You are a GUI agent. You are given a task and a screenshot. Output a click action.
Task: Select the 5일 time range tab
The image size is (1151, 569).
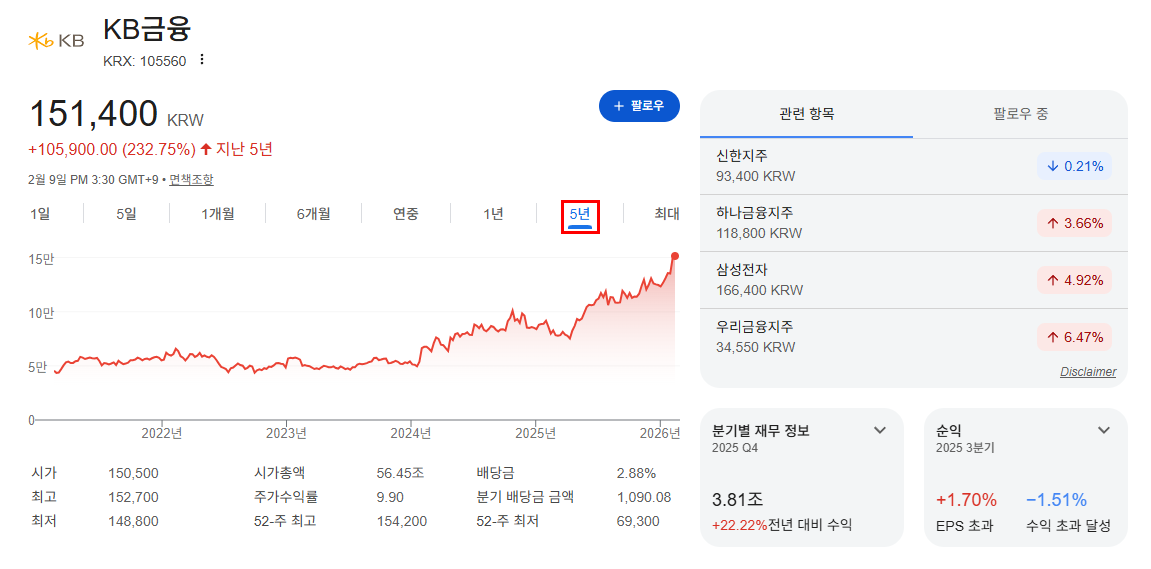pyautogui.click(x=126, y=214)
